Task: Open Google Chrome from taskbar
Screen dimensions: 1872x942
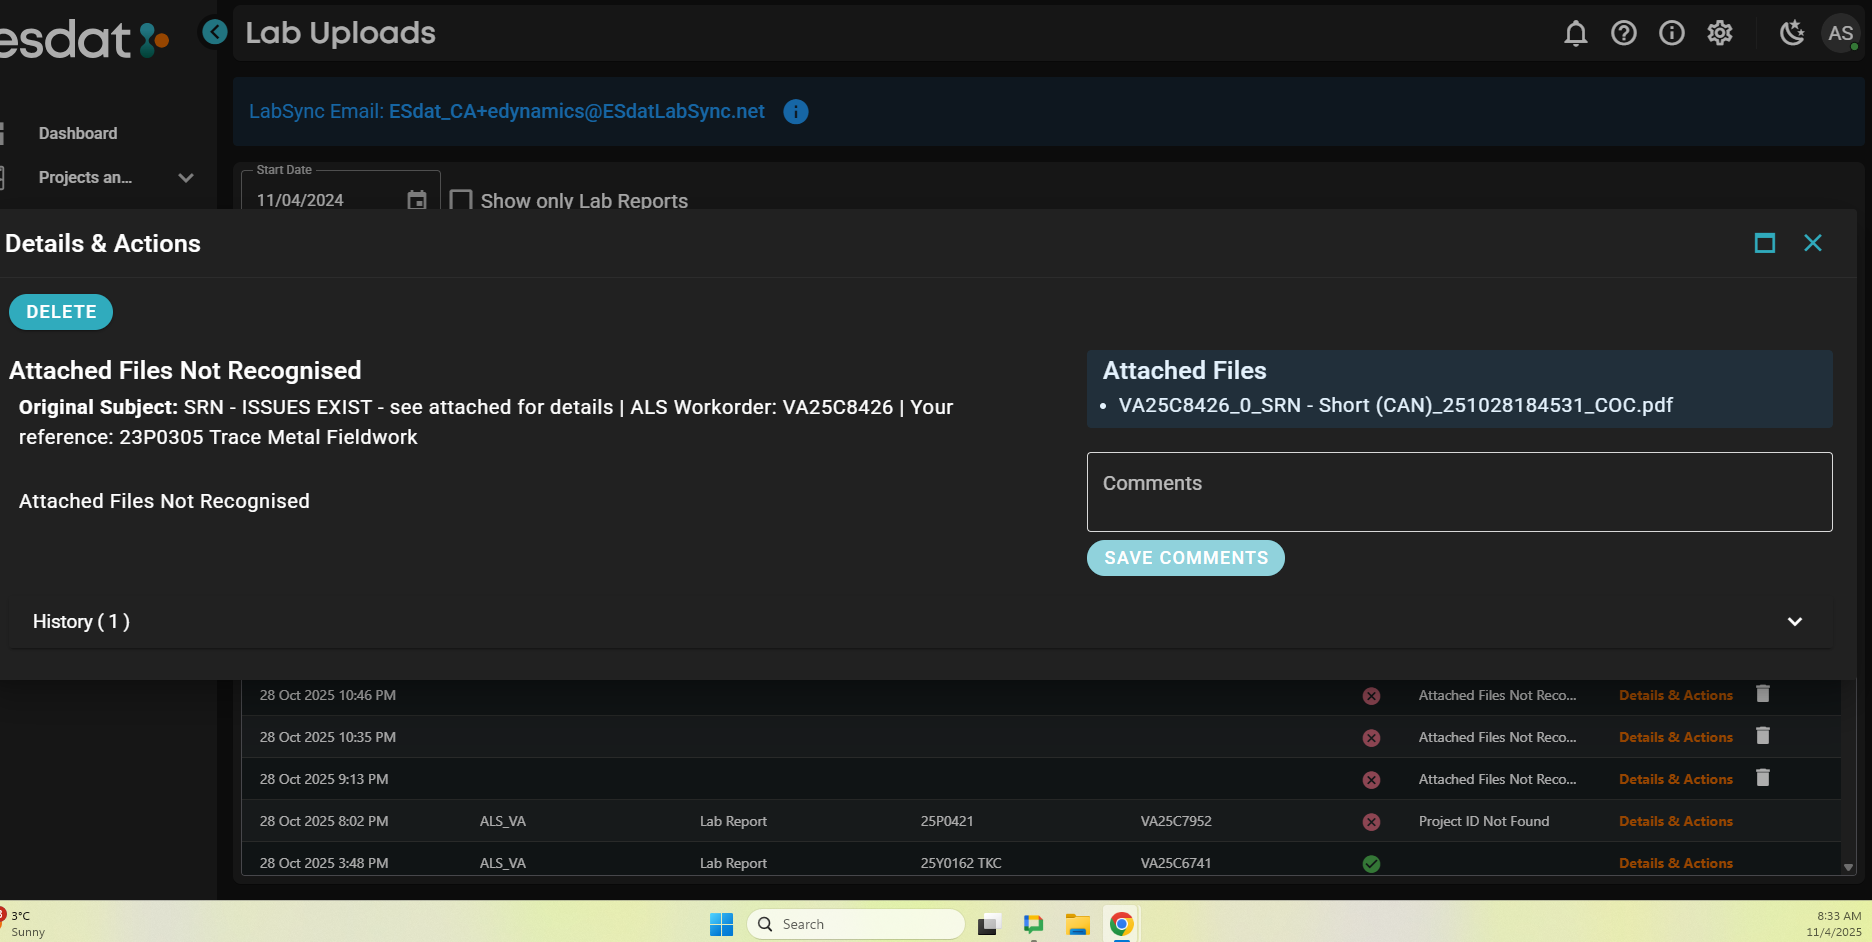Action: click(x=1121, y=924)
